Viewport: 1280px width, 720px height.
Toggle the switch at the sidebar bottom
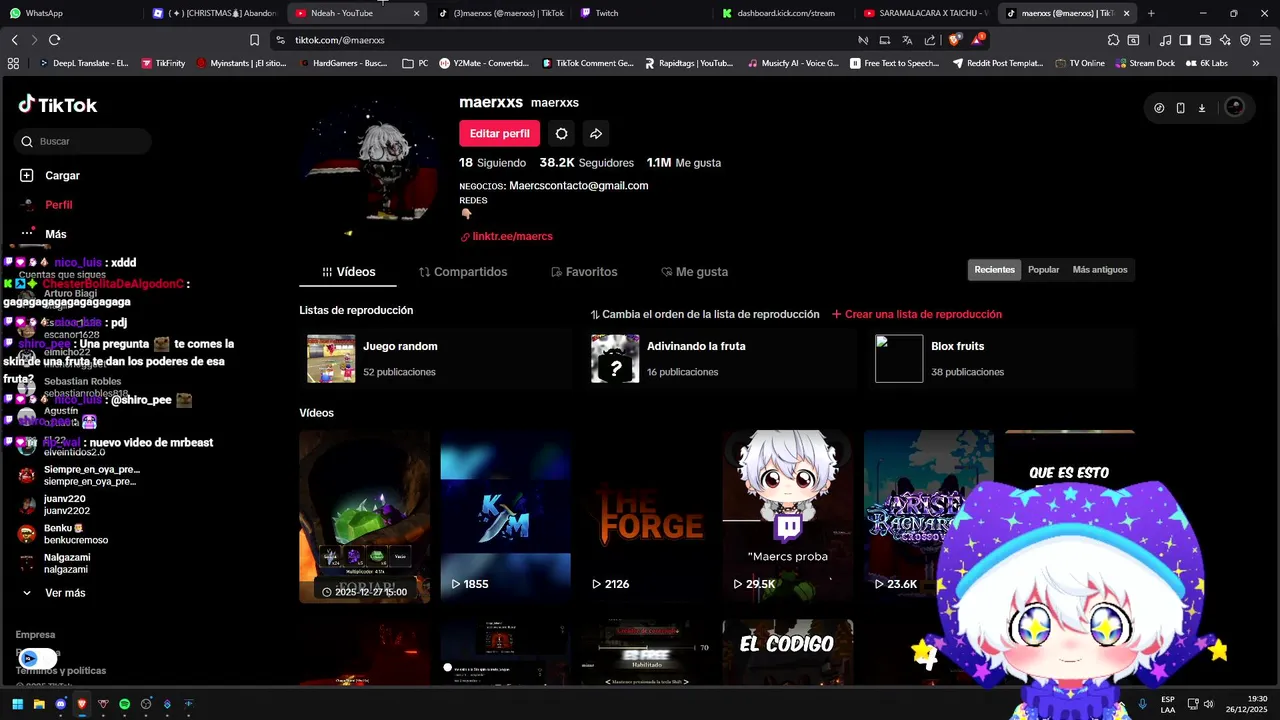tap(39, 658)
